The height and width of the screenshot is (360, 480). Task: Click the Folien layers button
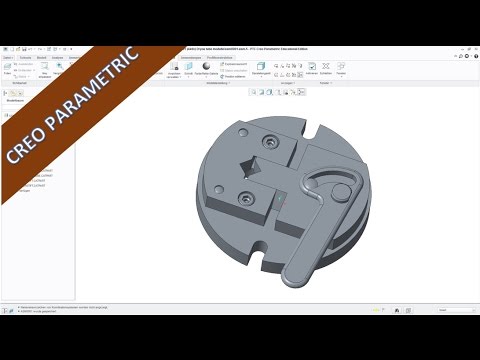click(7, 69)
